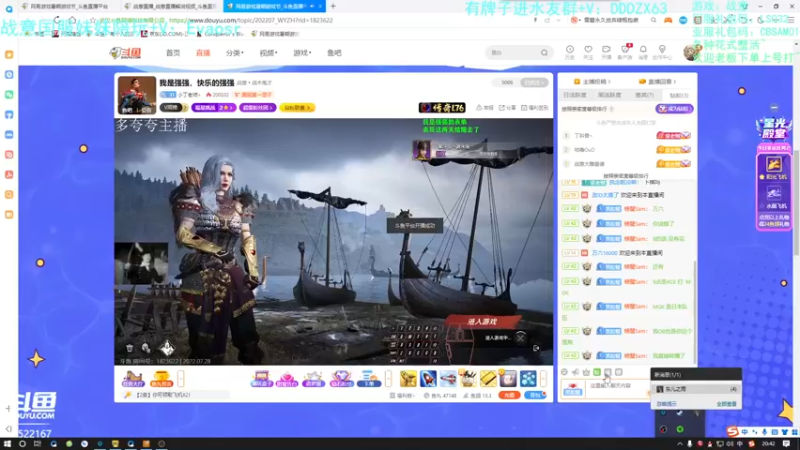Open the blue 背包 button
The image size is (800, 450).
535,395
